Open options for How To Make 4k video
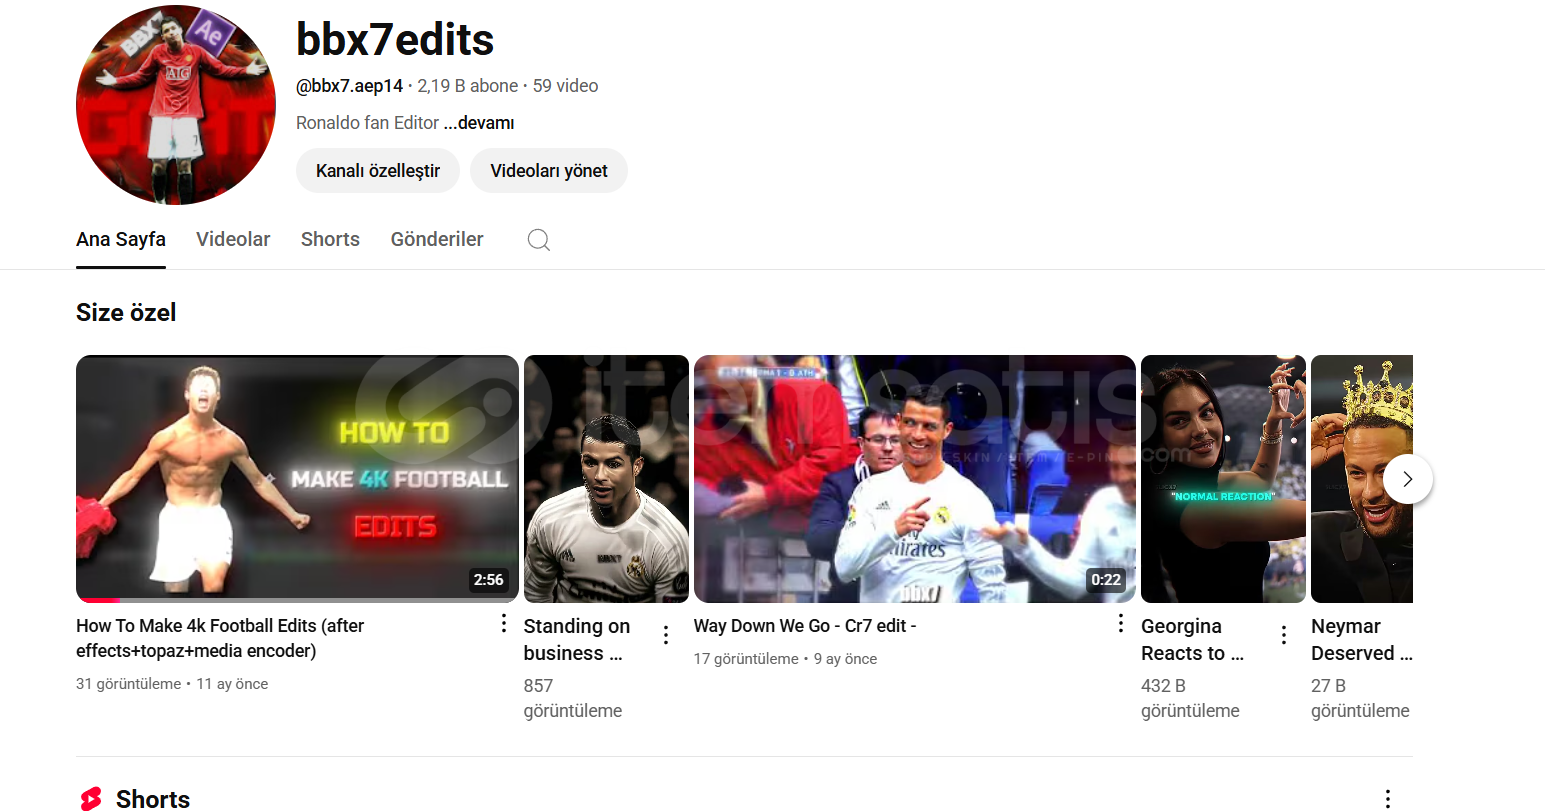Viewport: 1546px width, 811px height. [504, 624]
